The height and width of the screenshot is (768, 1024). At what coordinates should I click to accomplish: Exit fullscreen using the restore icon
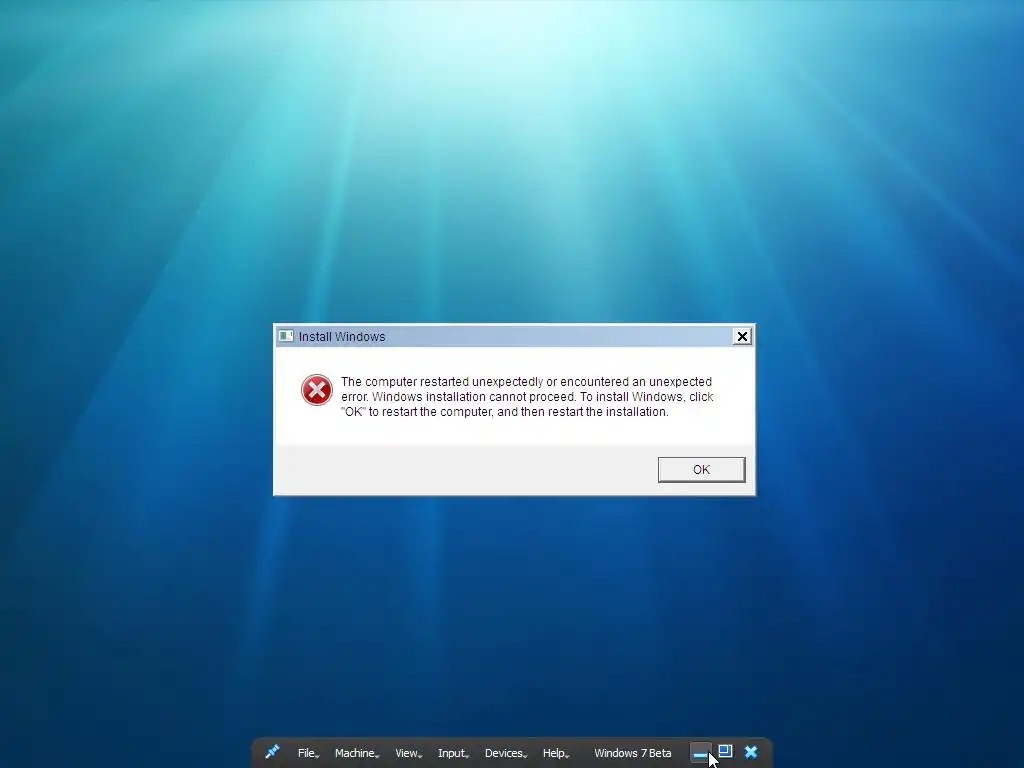coord(726,752)
